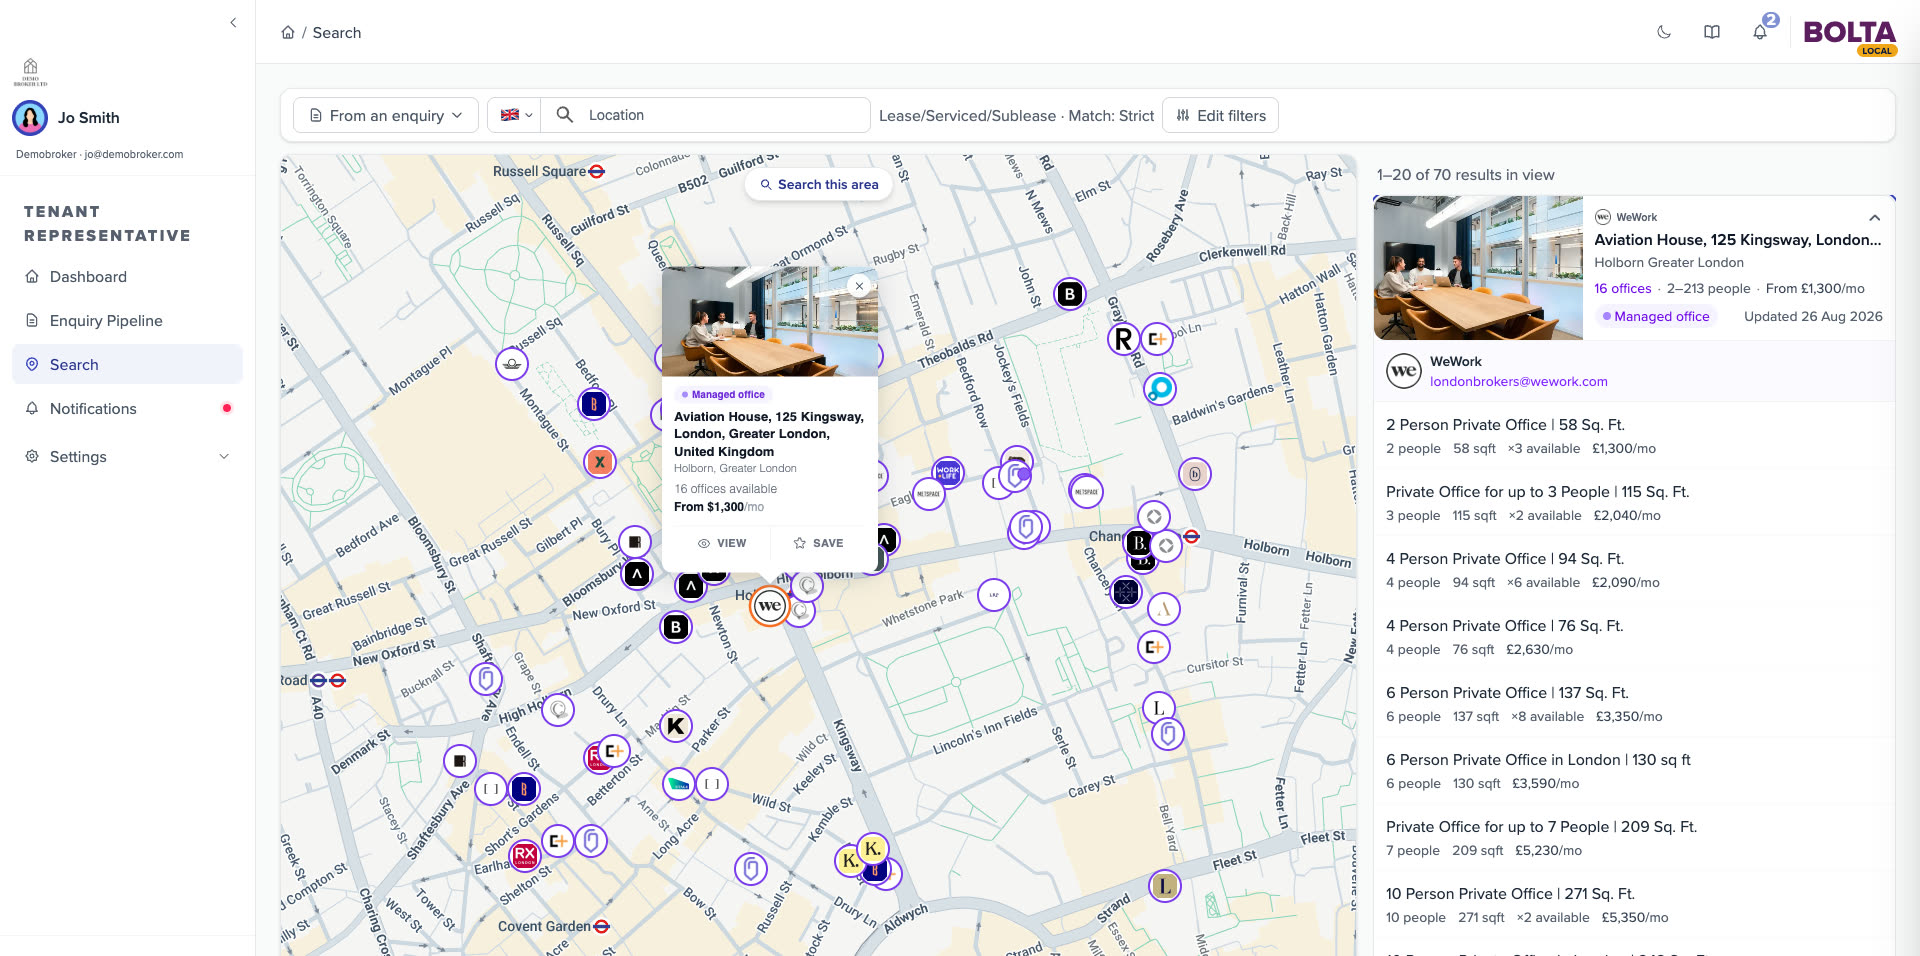Select 4 Person Private Office 94 Sq. Ft.
This screenshot has height=956, width=1920.
coord(1634,570)
